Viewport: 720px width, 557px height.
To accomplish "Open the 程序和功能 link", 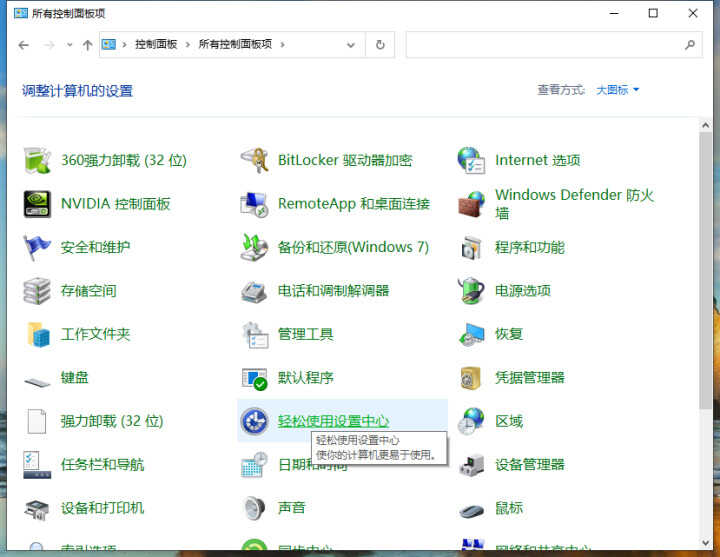I will point(529,247).
